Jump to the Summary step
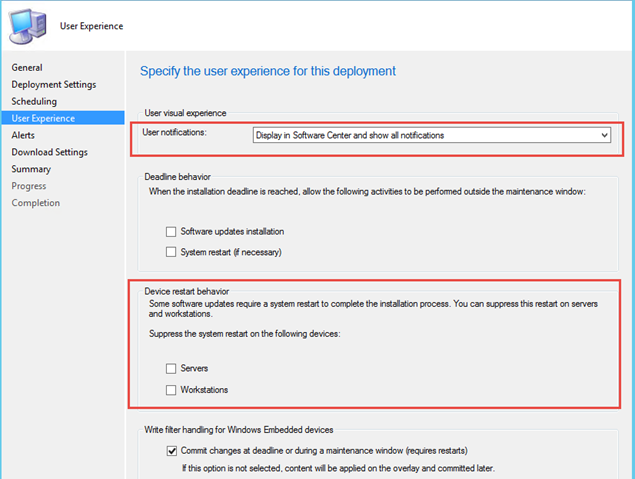 (x=31, y=169)
